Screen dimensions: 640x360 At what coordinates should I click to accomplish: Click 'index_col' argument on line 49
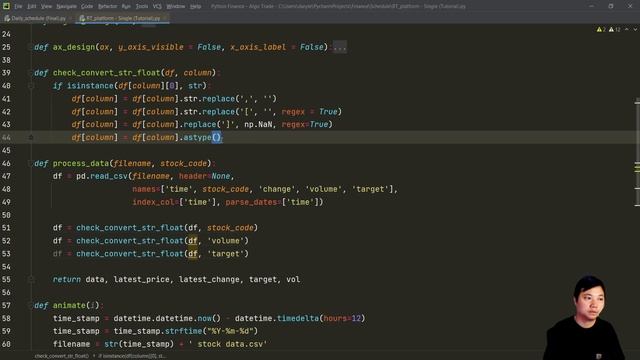(153, 202)
